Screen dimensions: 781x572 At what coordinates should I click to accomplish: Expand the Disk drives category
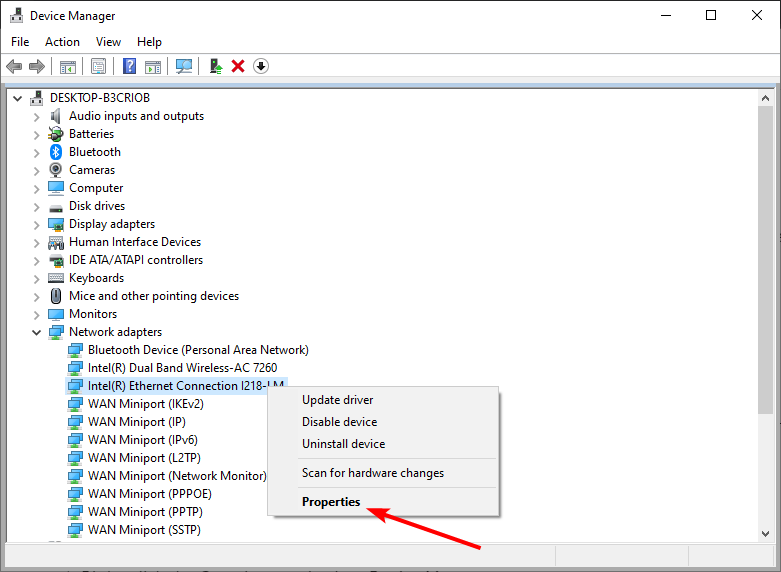tap(36, 207)
